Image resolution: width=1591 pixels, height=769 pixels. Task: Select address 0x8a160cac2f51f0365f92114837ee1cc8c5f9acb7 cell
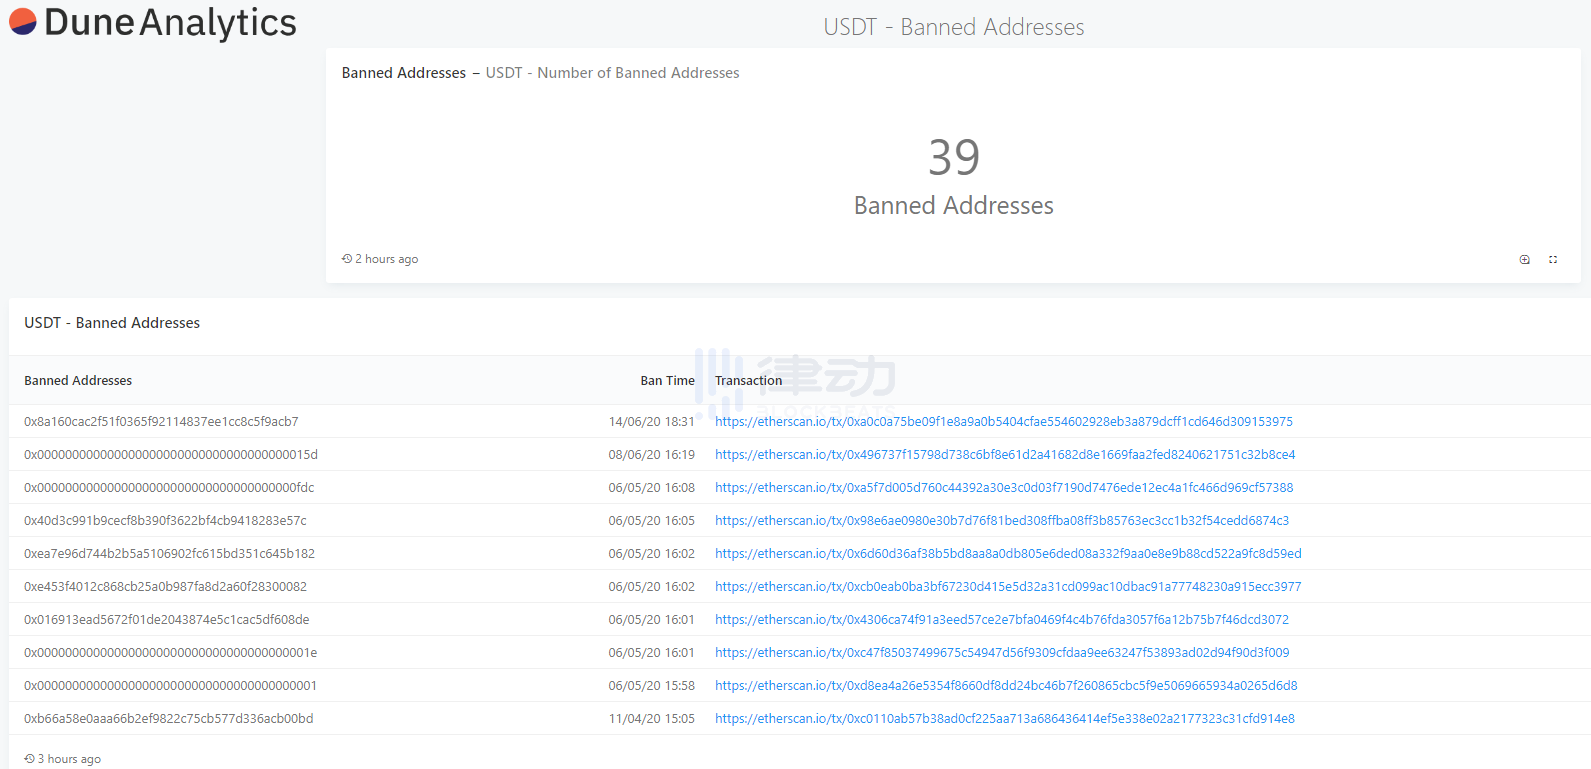pos(161,422)
